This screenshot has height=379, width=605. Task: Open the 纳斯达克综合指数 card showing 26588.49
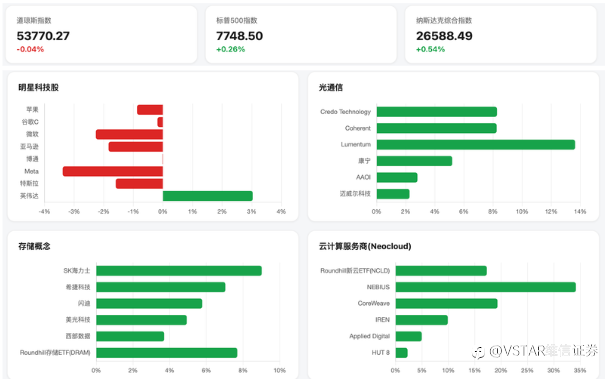[x=501, y=34]
